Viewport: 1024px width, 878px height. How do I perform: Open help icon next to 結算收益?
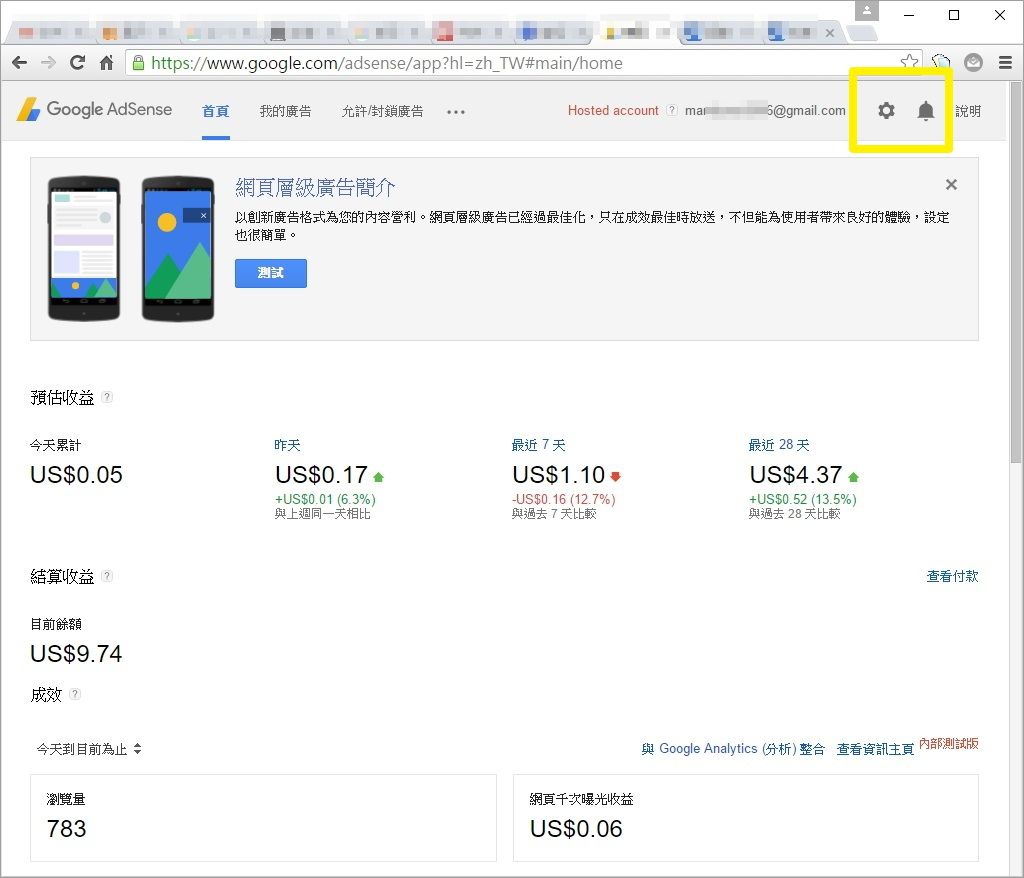click(x=107, y=576)
